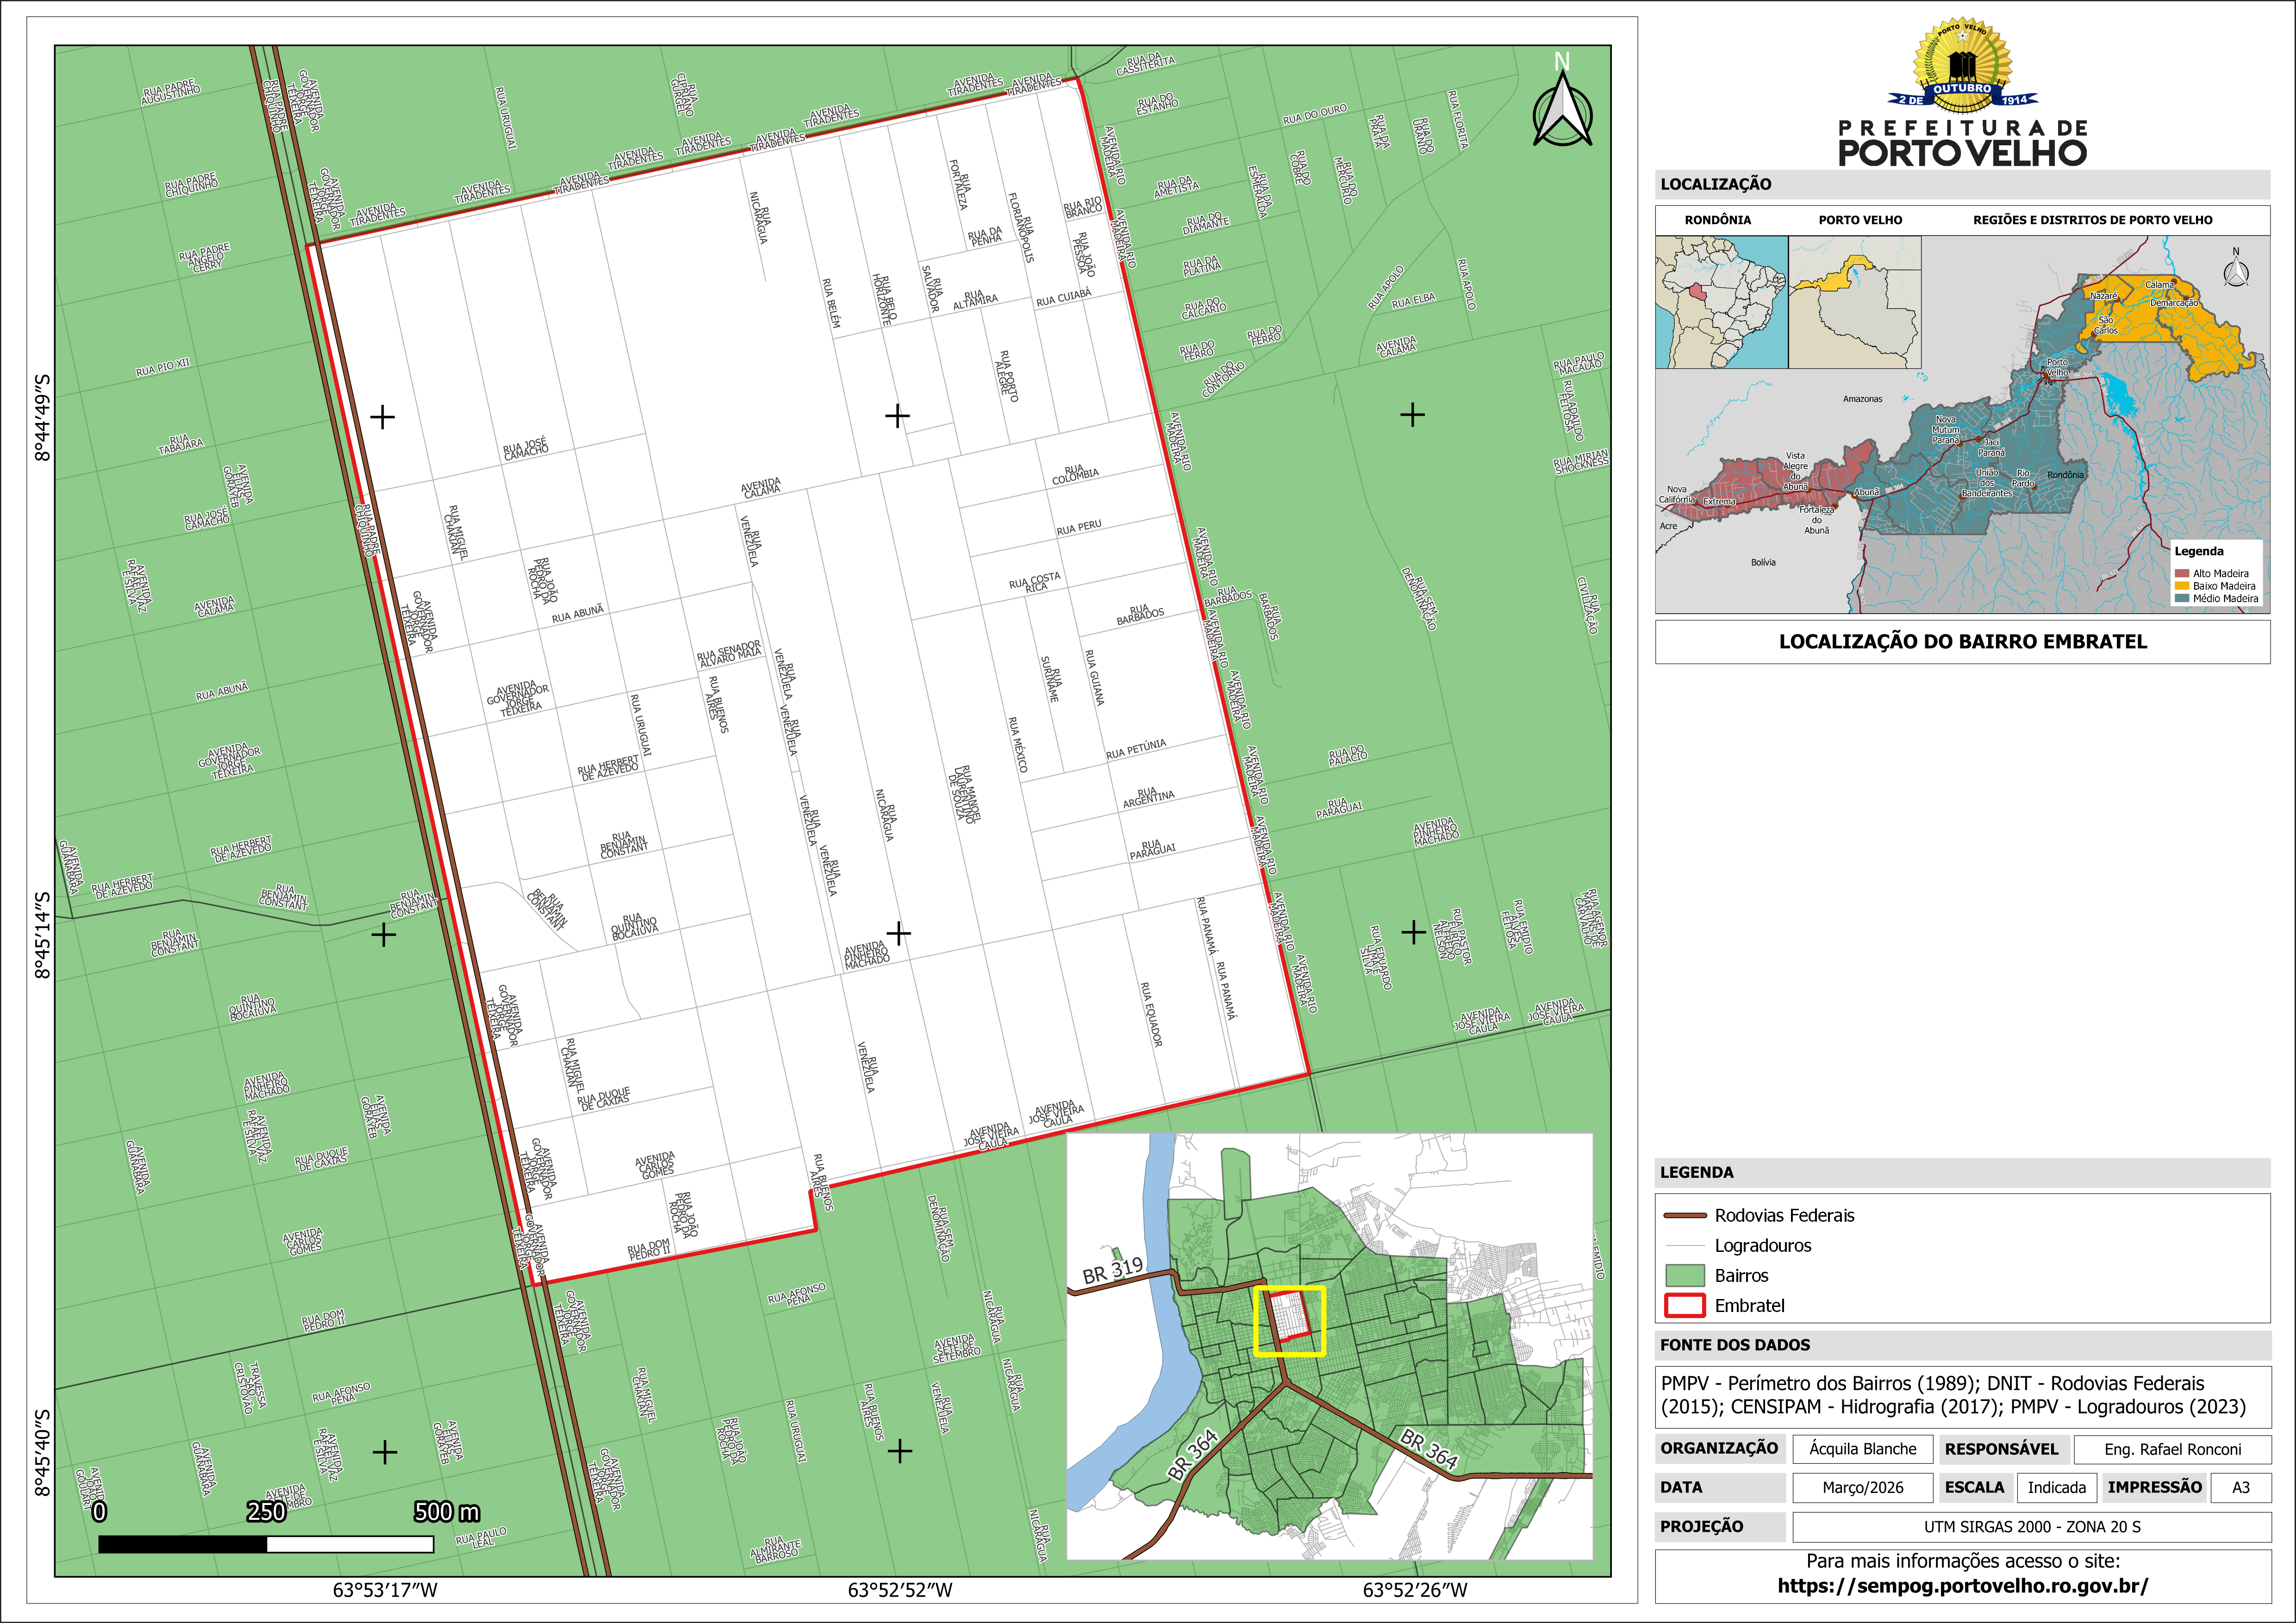This screenshot has height=1623, width=2296.
Task: Click the BR 319 highway label in inset map
Action: coord(1112,1270)
